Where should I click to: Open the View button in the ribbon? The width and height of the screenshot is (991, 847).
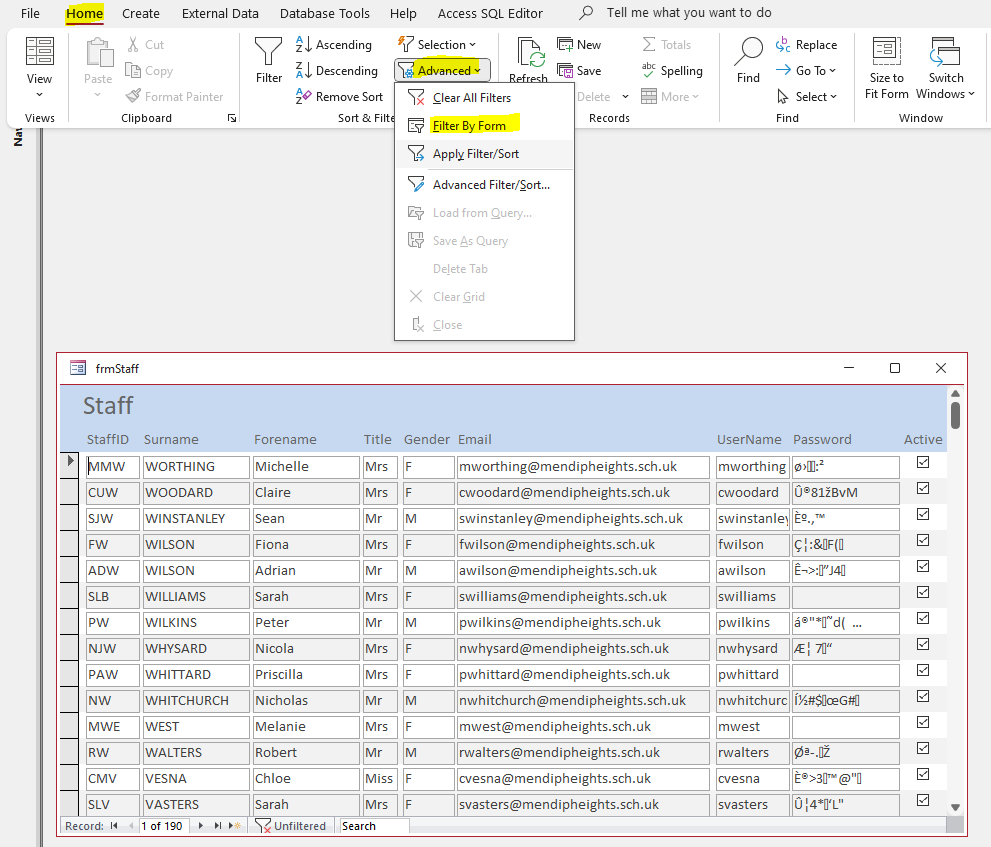point(39,66)
